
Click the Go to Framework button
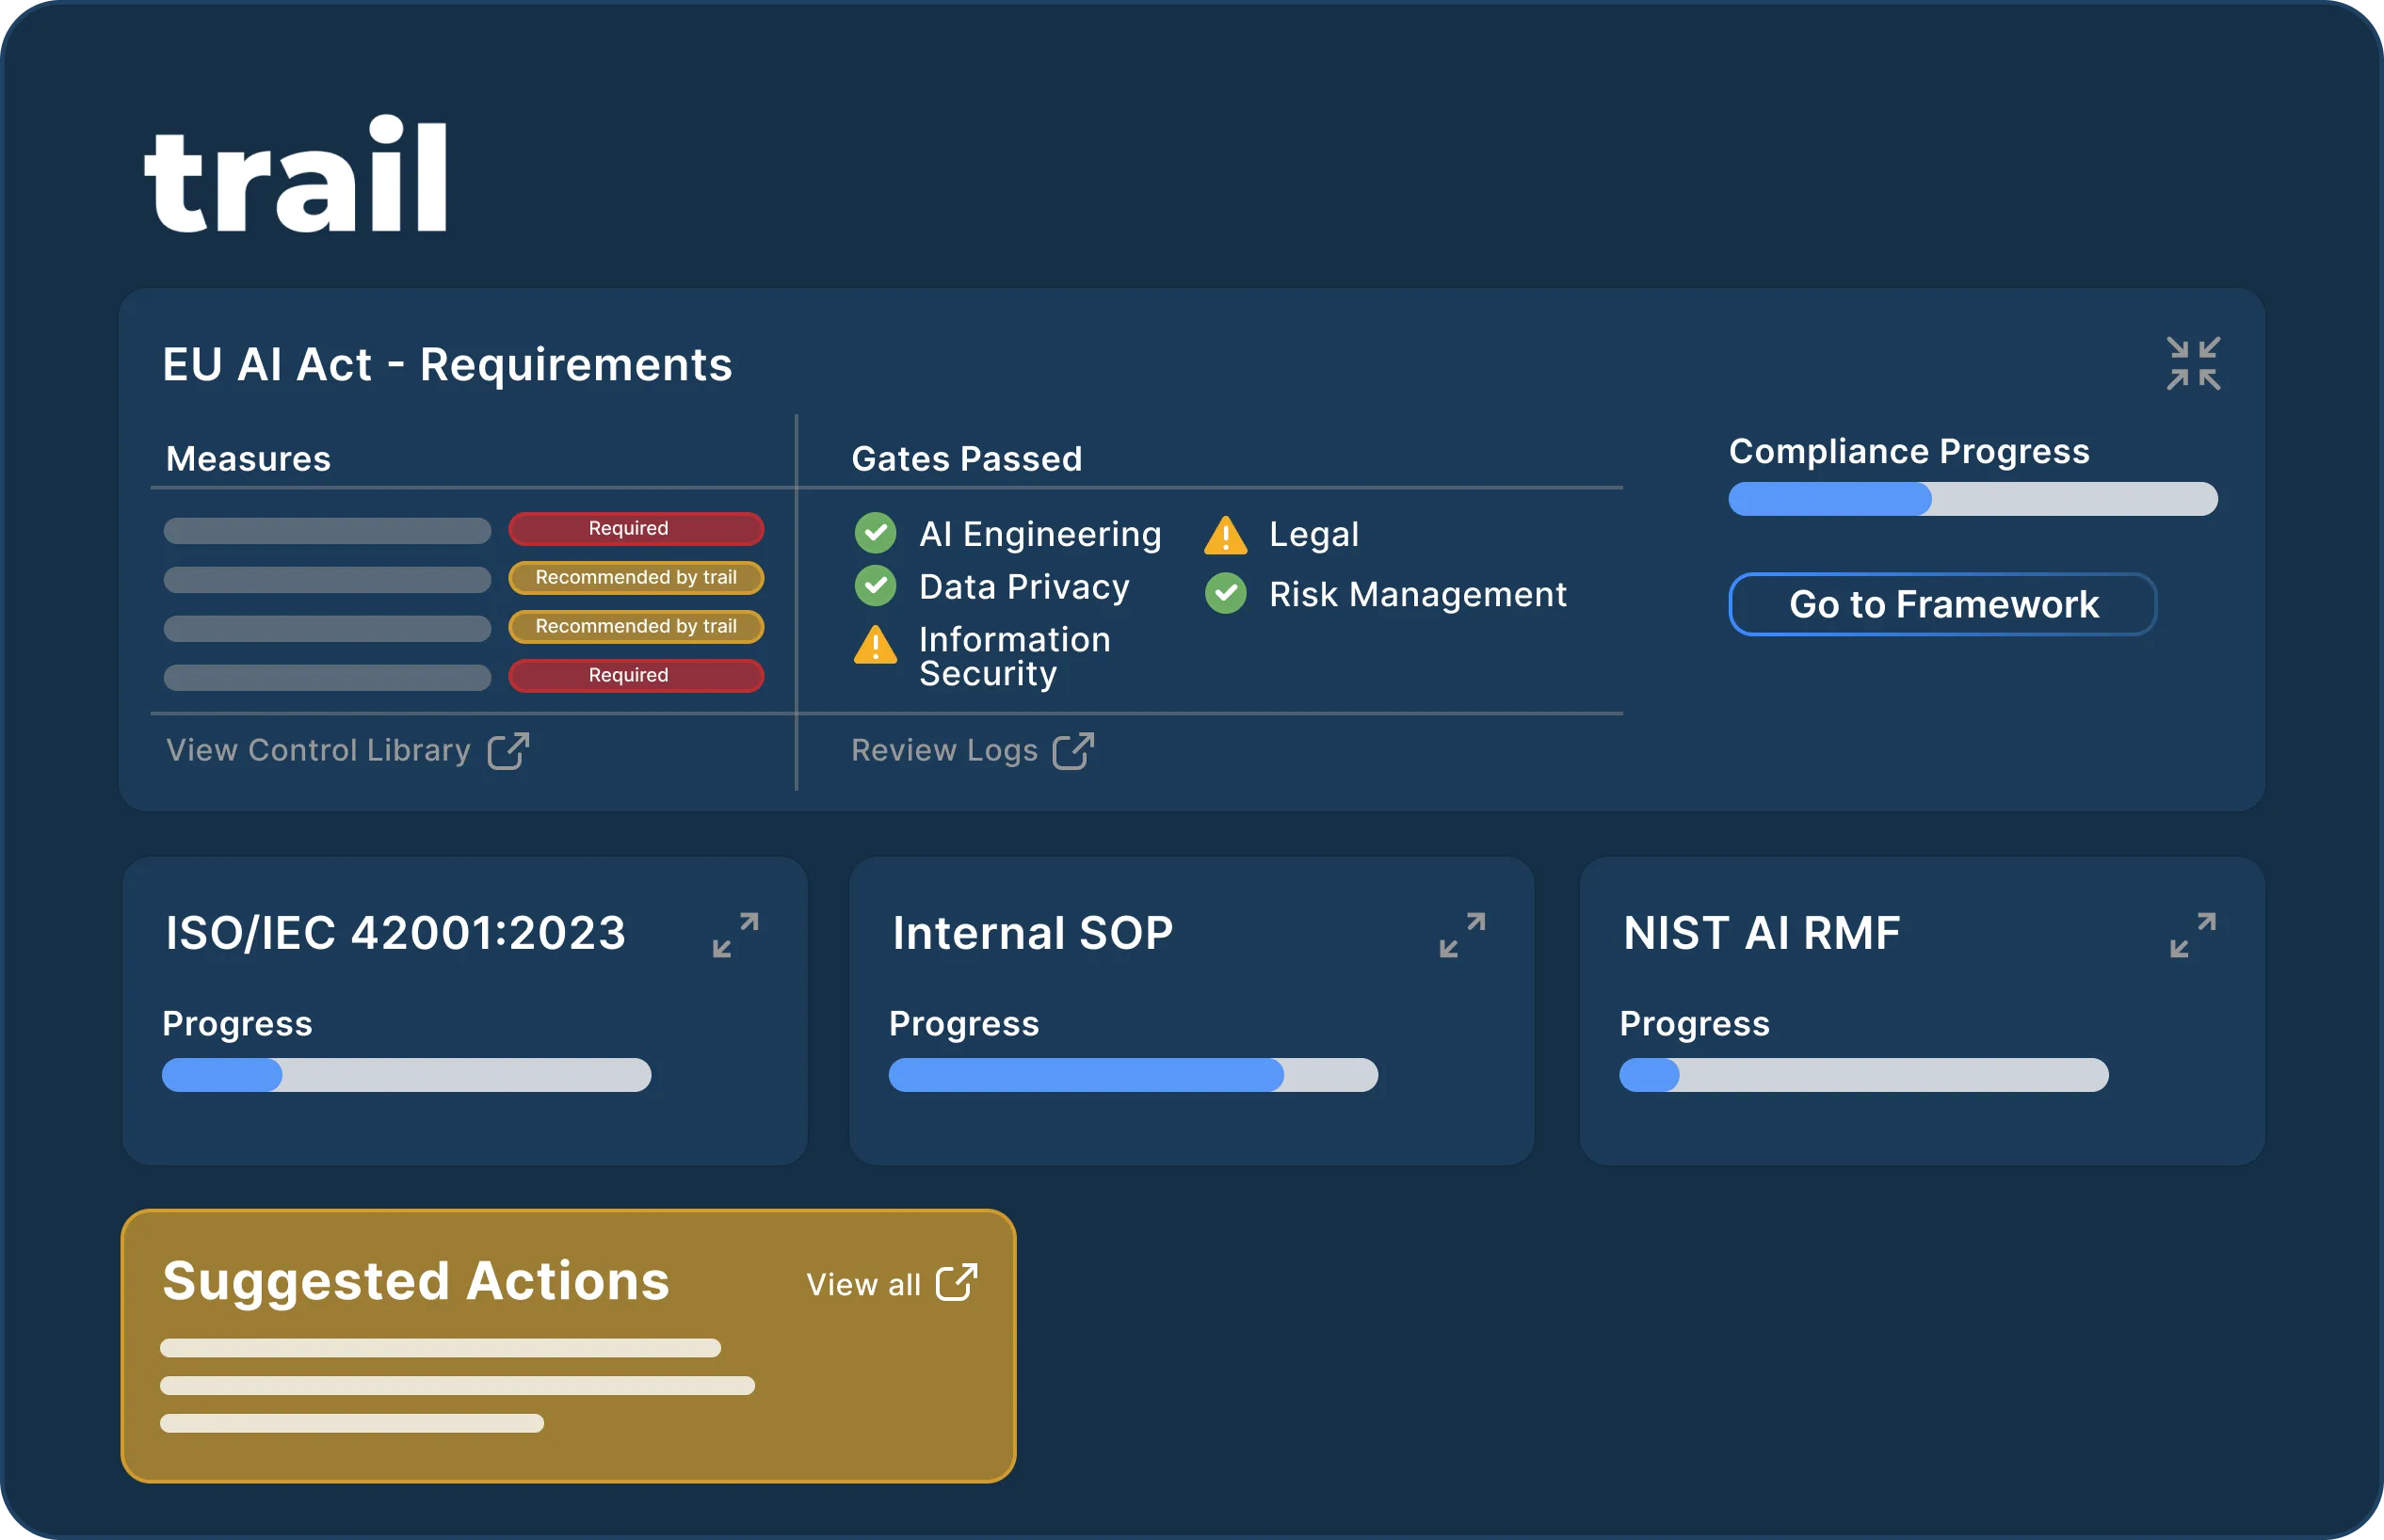(1942, 604)
